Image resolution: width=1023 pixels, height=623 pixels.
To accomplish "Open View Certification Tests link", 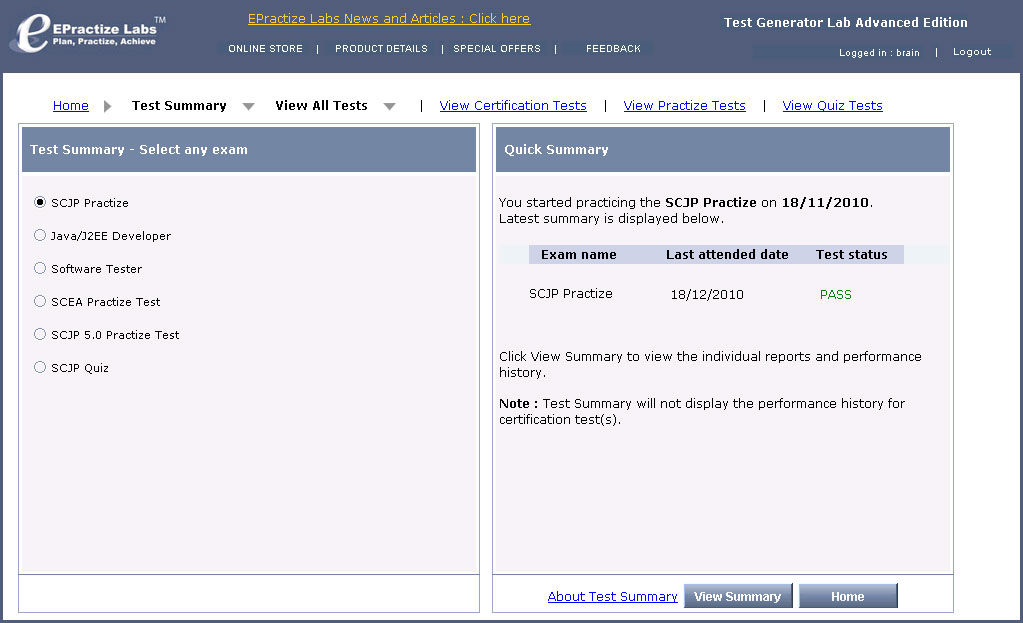I will coord(513,106).
